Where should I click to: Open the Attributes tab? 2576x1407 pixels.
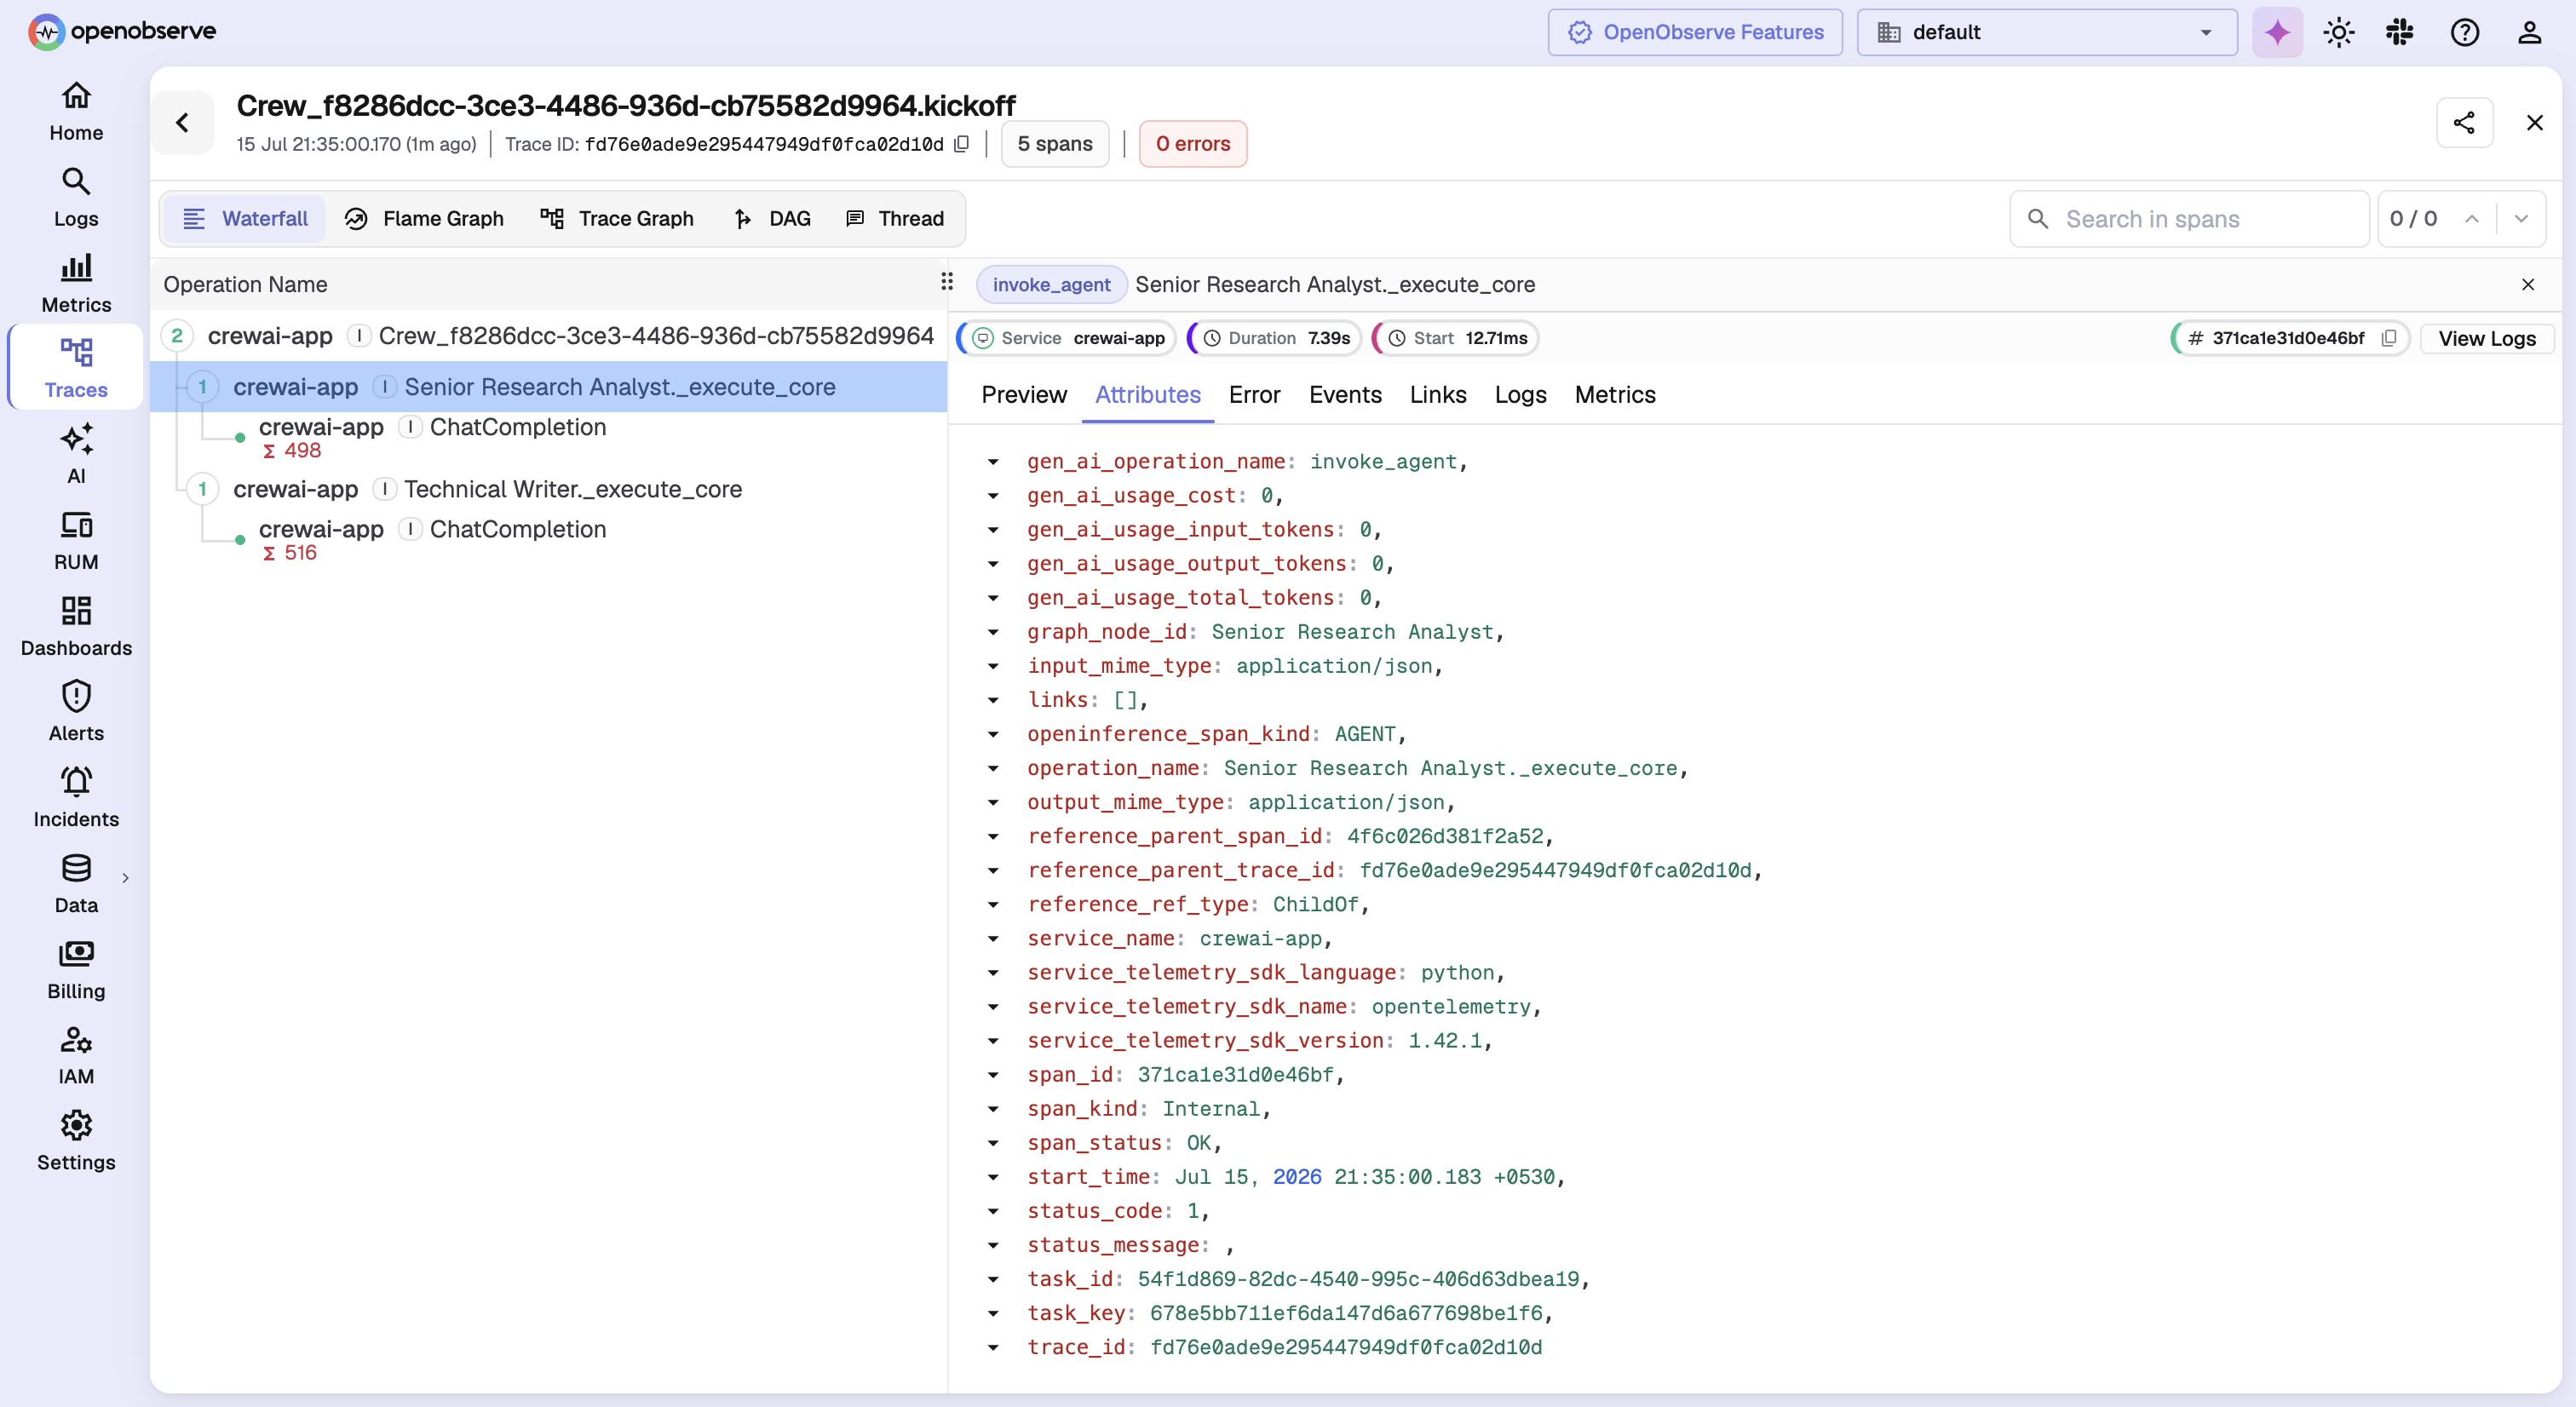[x=1147, y=394]
